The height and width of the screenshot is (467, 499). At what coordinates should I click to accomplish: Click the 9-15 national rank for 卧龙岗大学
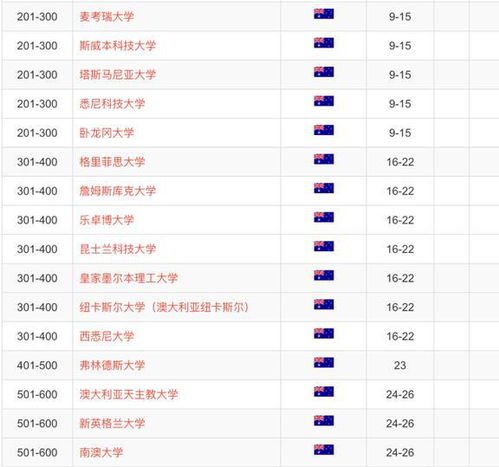point(400,133)
